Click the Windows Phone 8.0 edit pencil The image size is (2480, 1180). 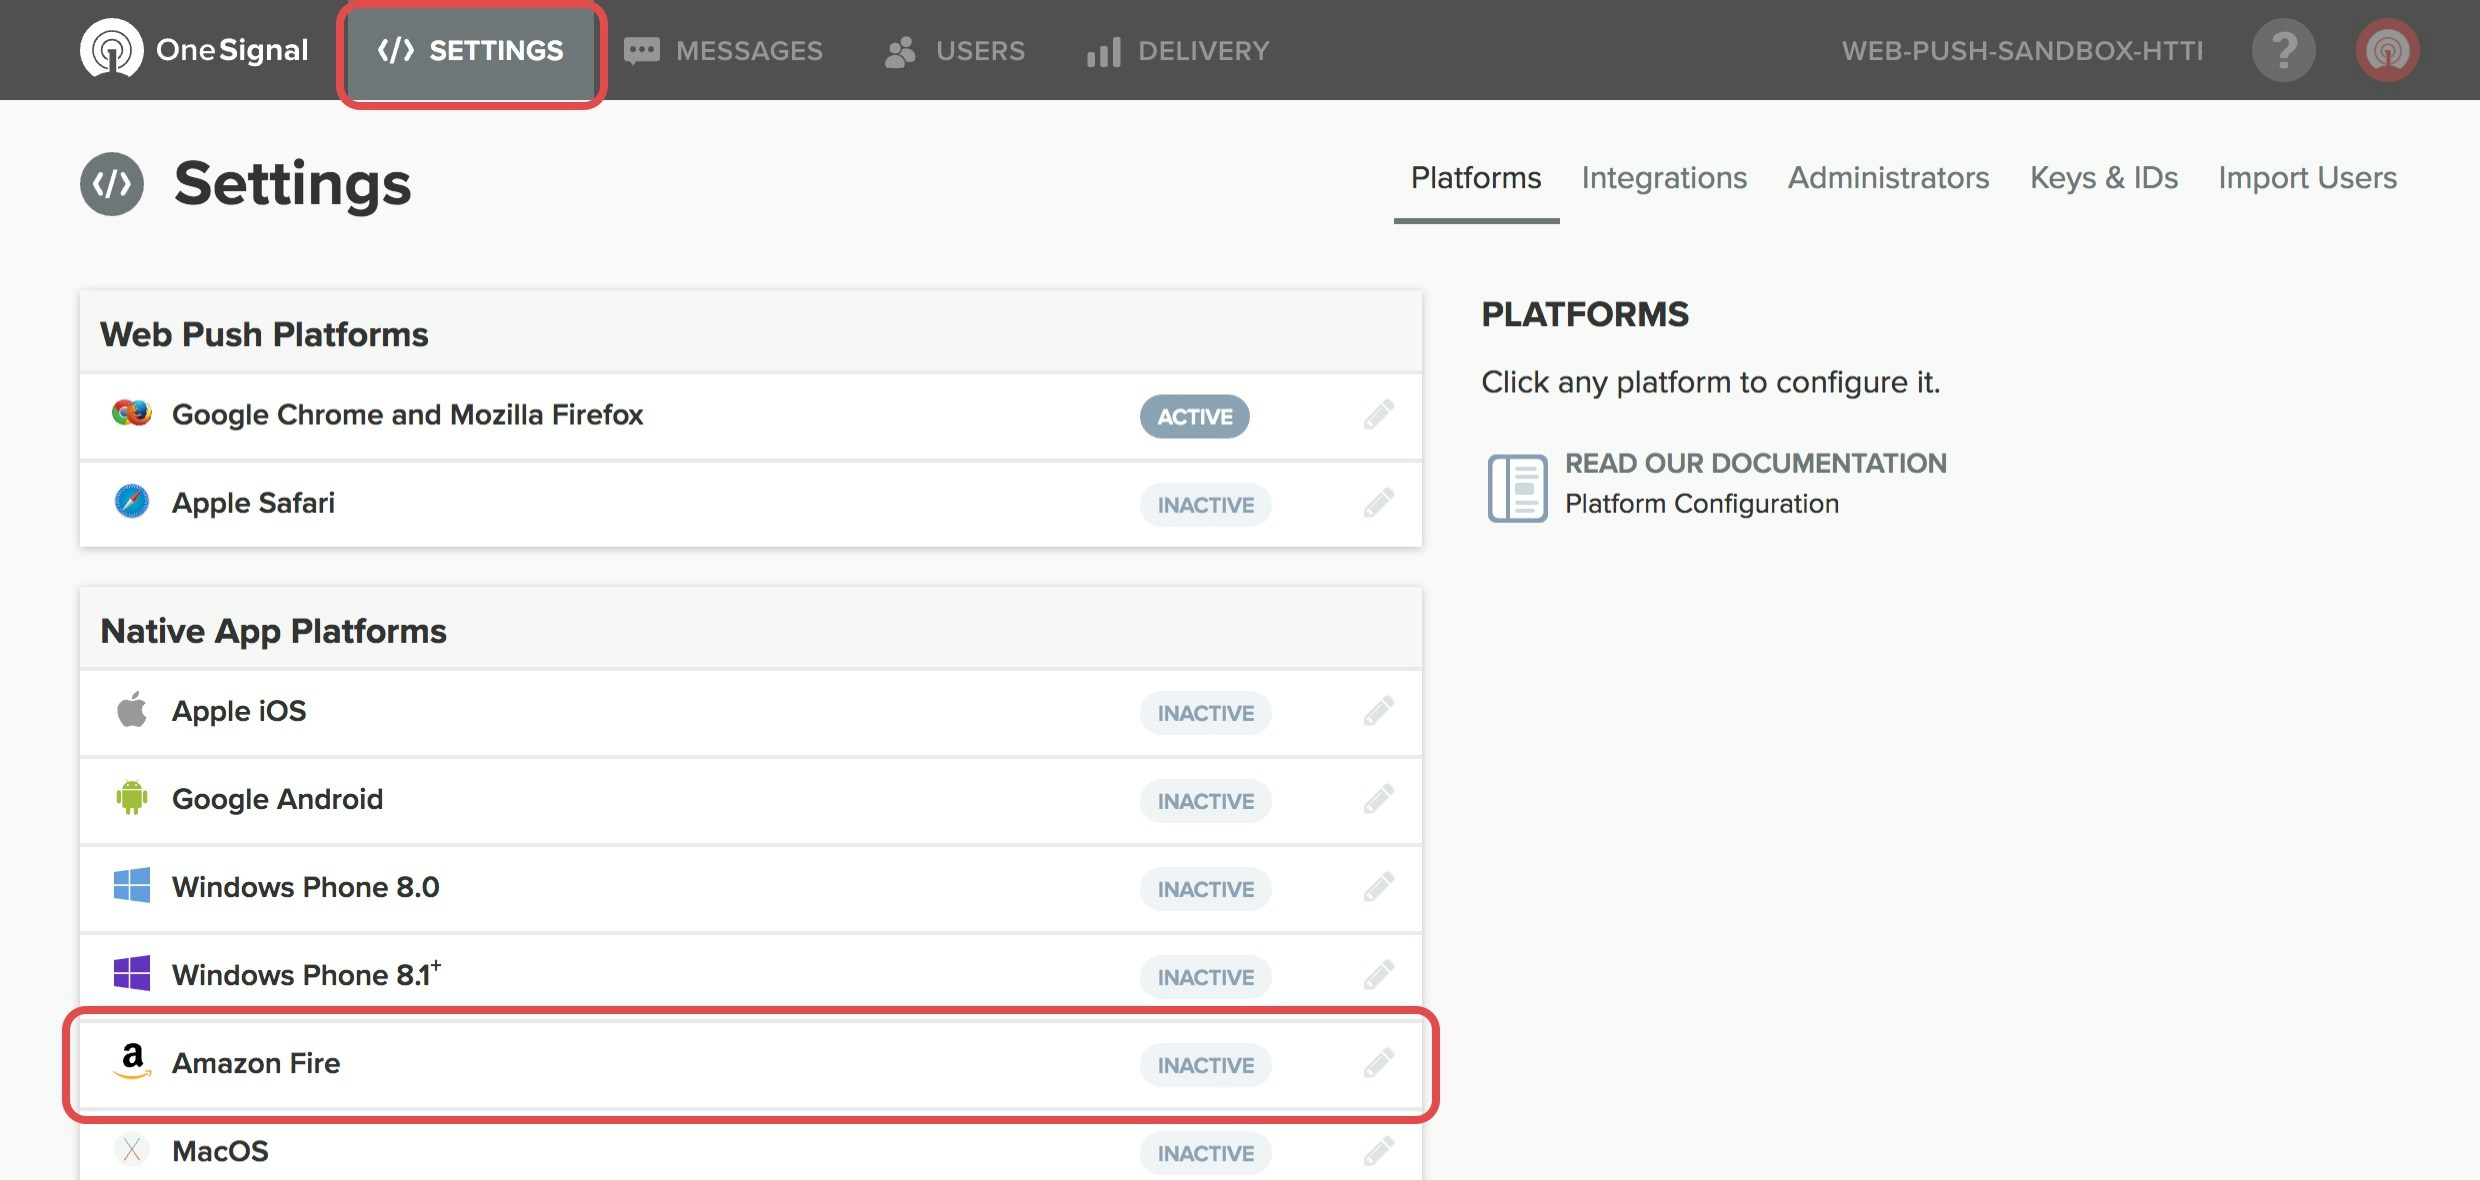tap(1379, 887)
